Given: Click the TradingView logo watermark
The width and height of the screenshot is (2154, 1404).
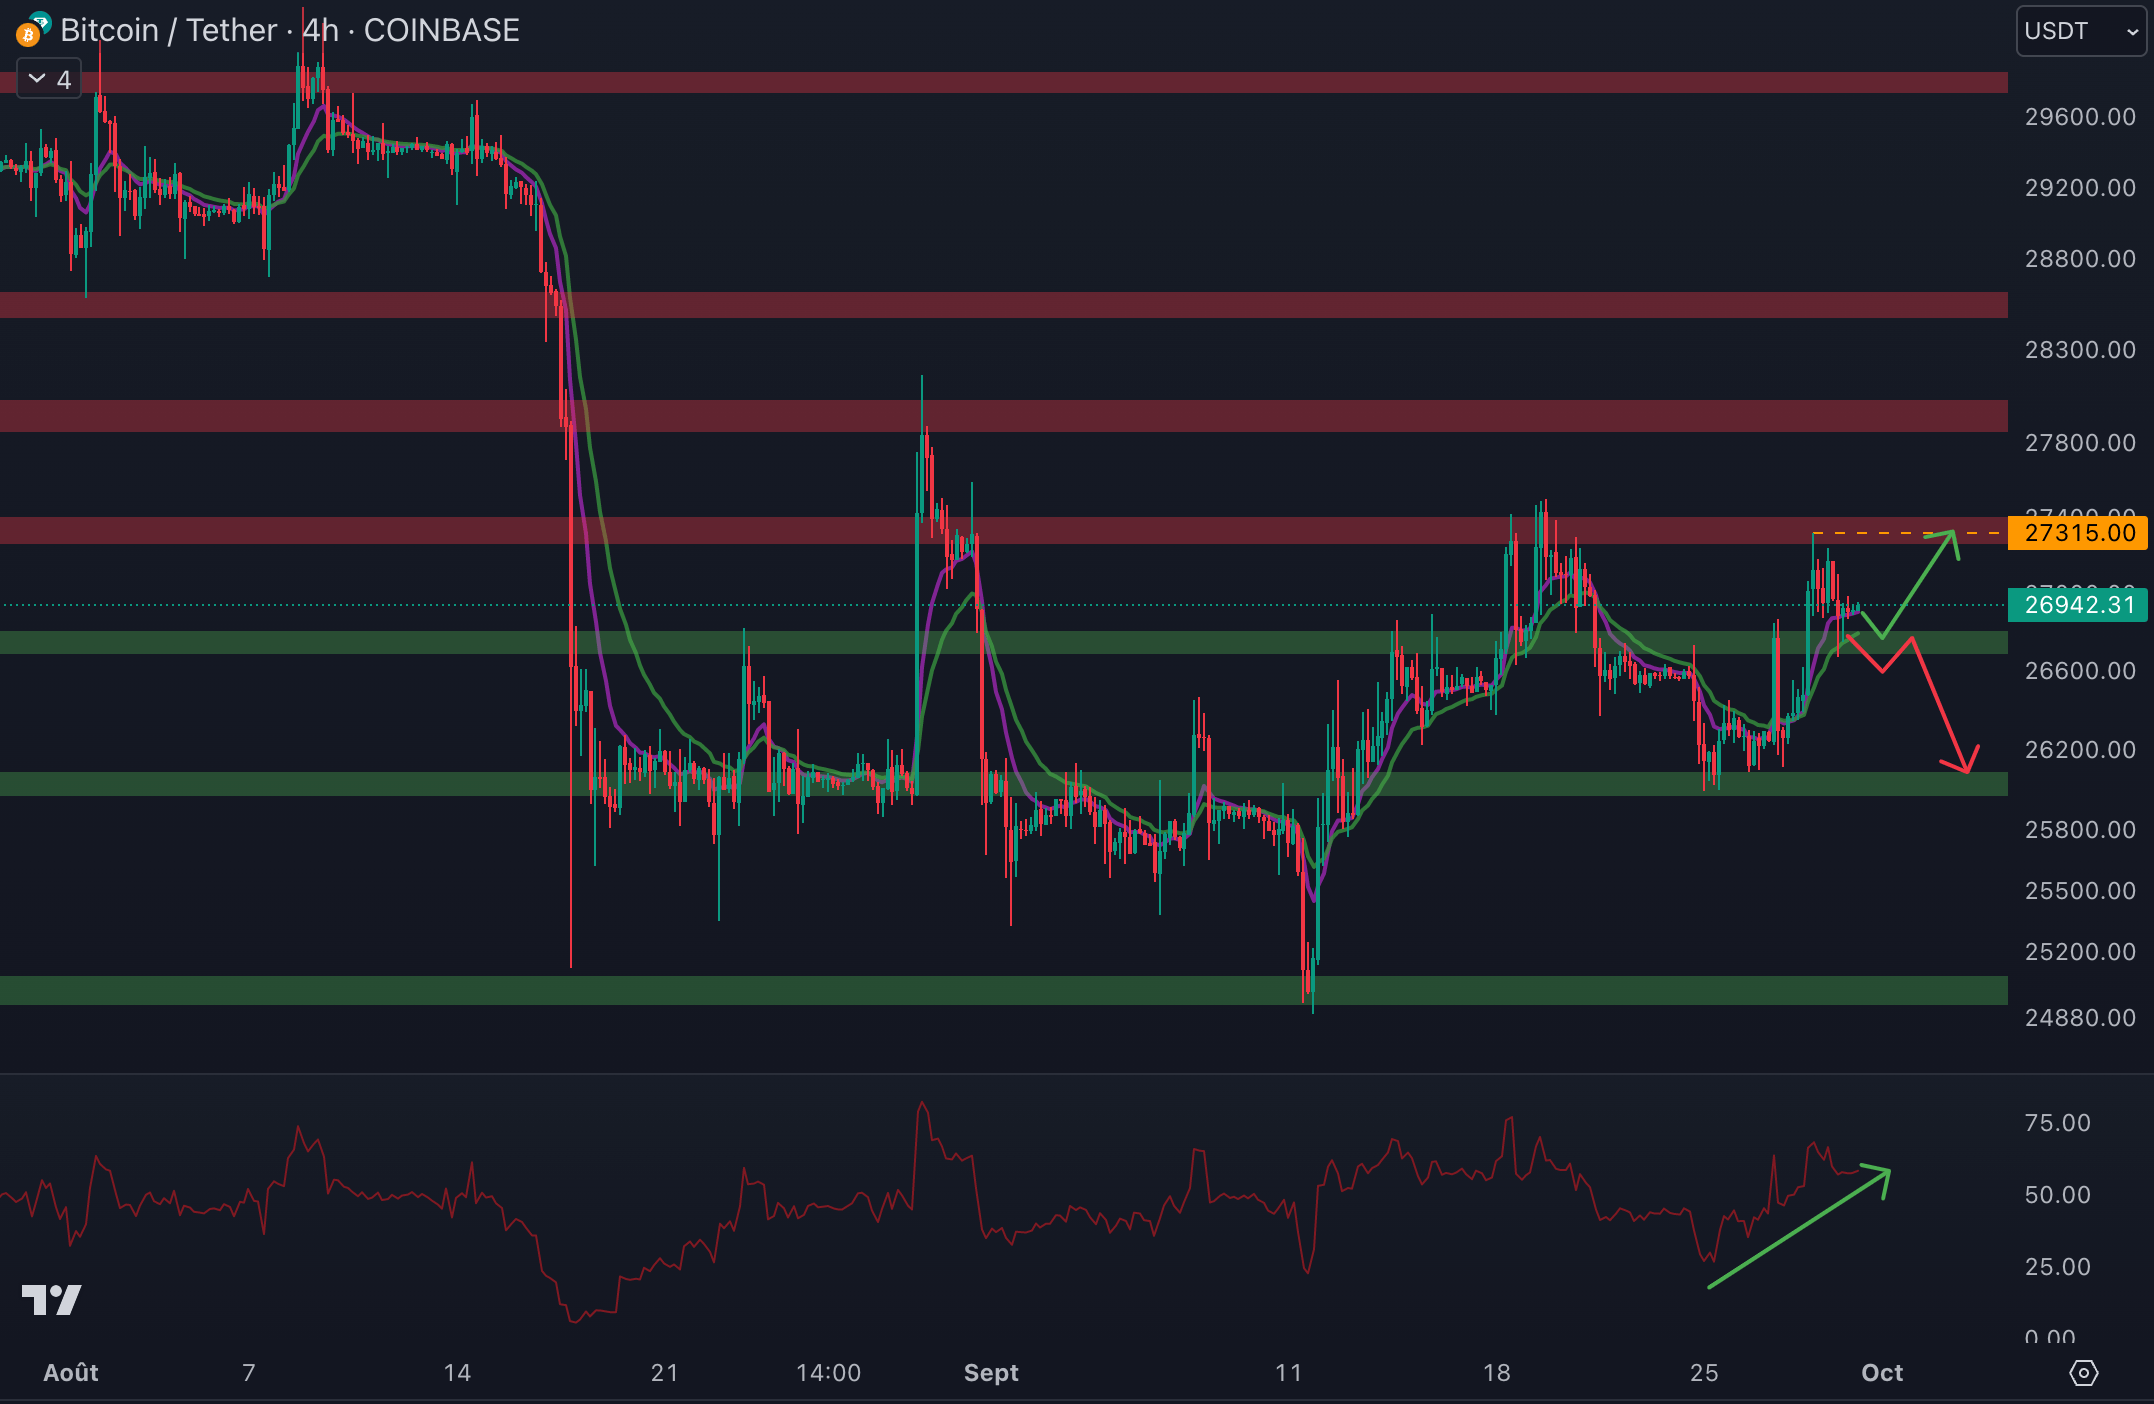Looking at the screenshot, I should [x=51, y=1300].
